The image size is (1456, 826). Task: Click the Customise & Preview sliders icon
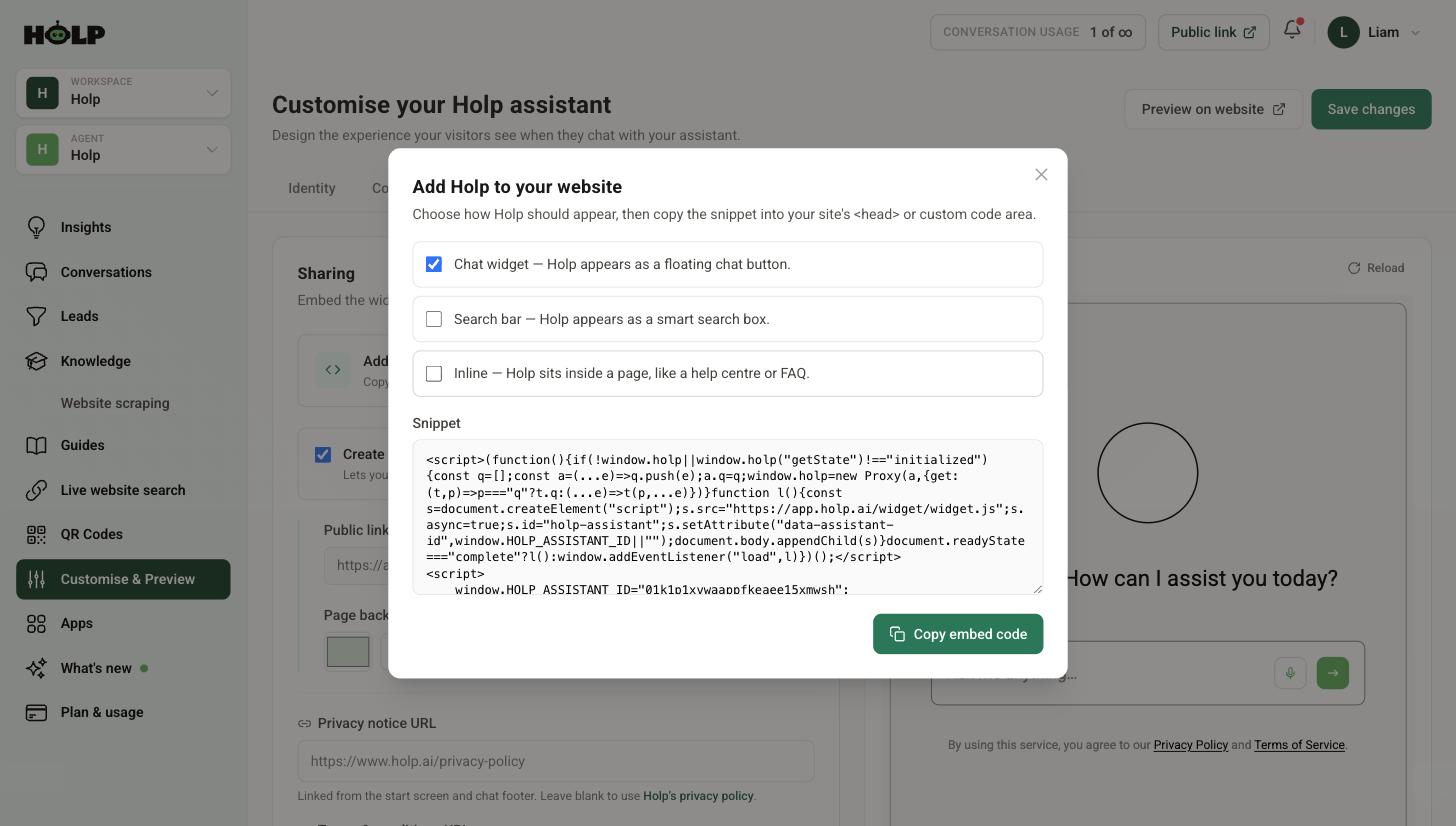pyautogui.click(x=36, y=579)
